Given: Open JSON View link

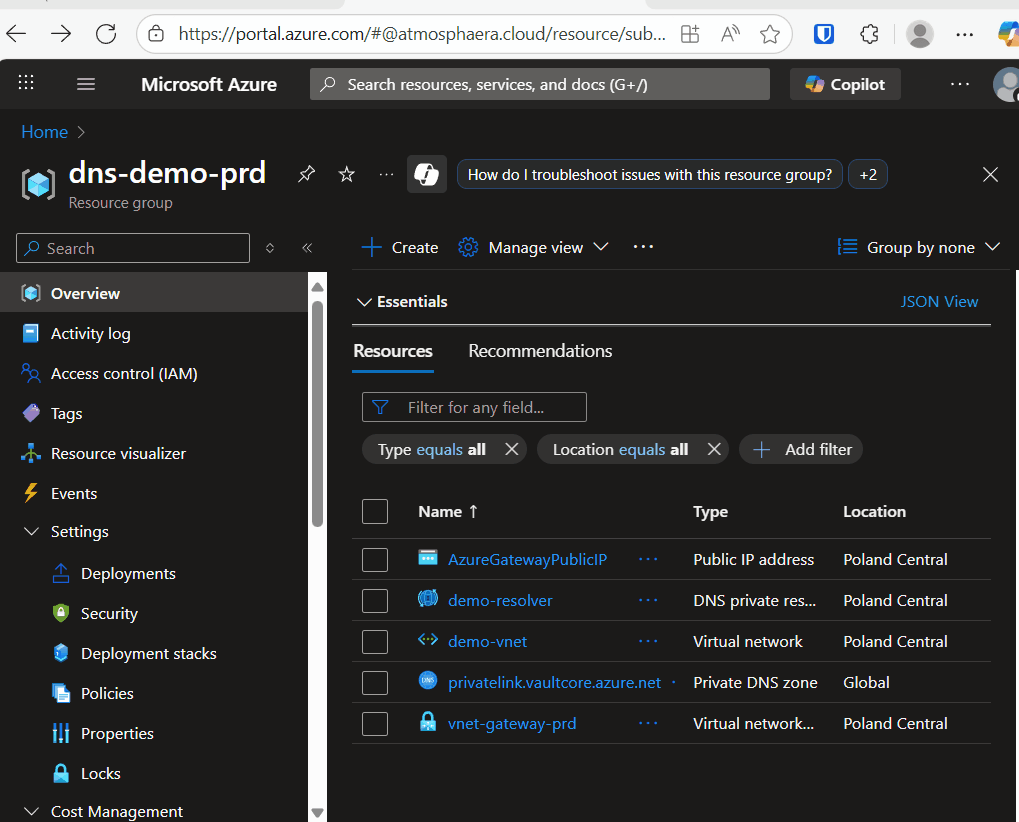Looking at the screenshot, I should [939, 302].
